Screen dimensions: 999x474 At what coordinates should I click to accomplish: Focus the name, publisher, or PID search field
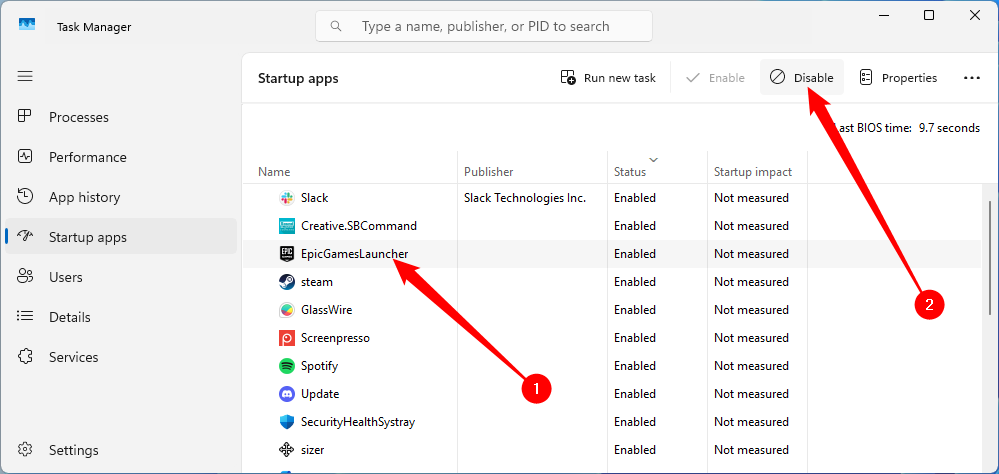484,26
